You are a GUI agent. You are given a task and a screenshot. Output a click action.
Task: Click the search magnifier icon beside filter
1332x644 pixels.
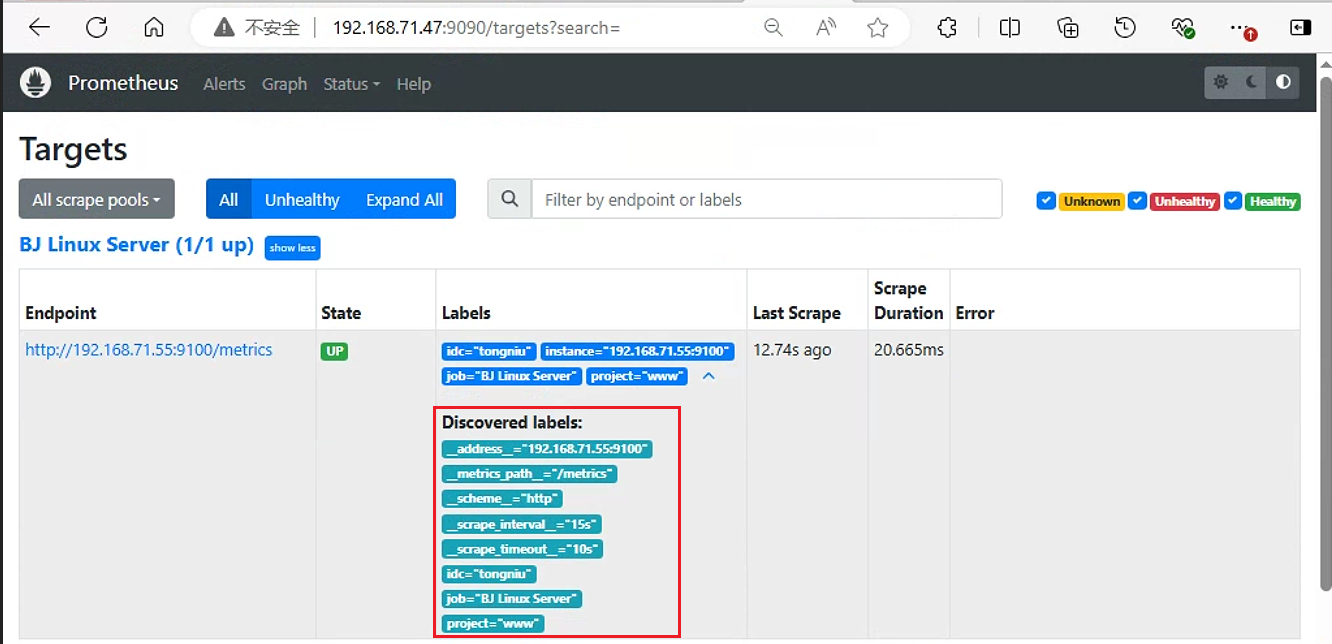[510, 199]
